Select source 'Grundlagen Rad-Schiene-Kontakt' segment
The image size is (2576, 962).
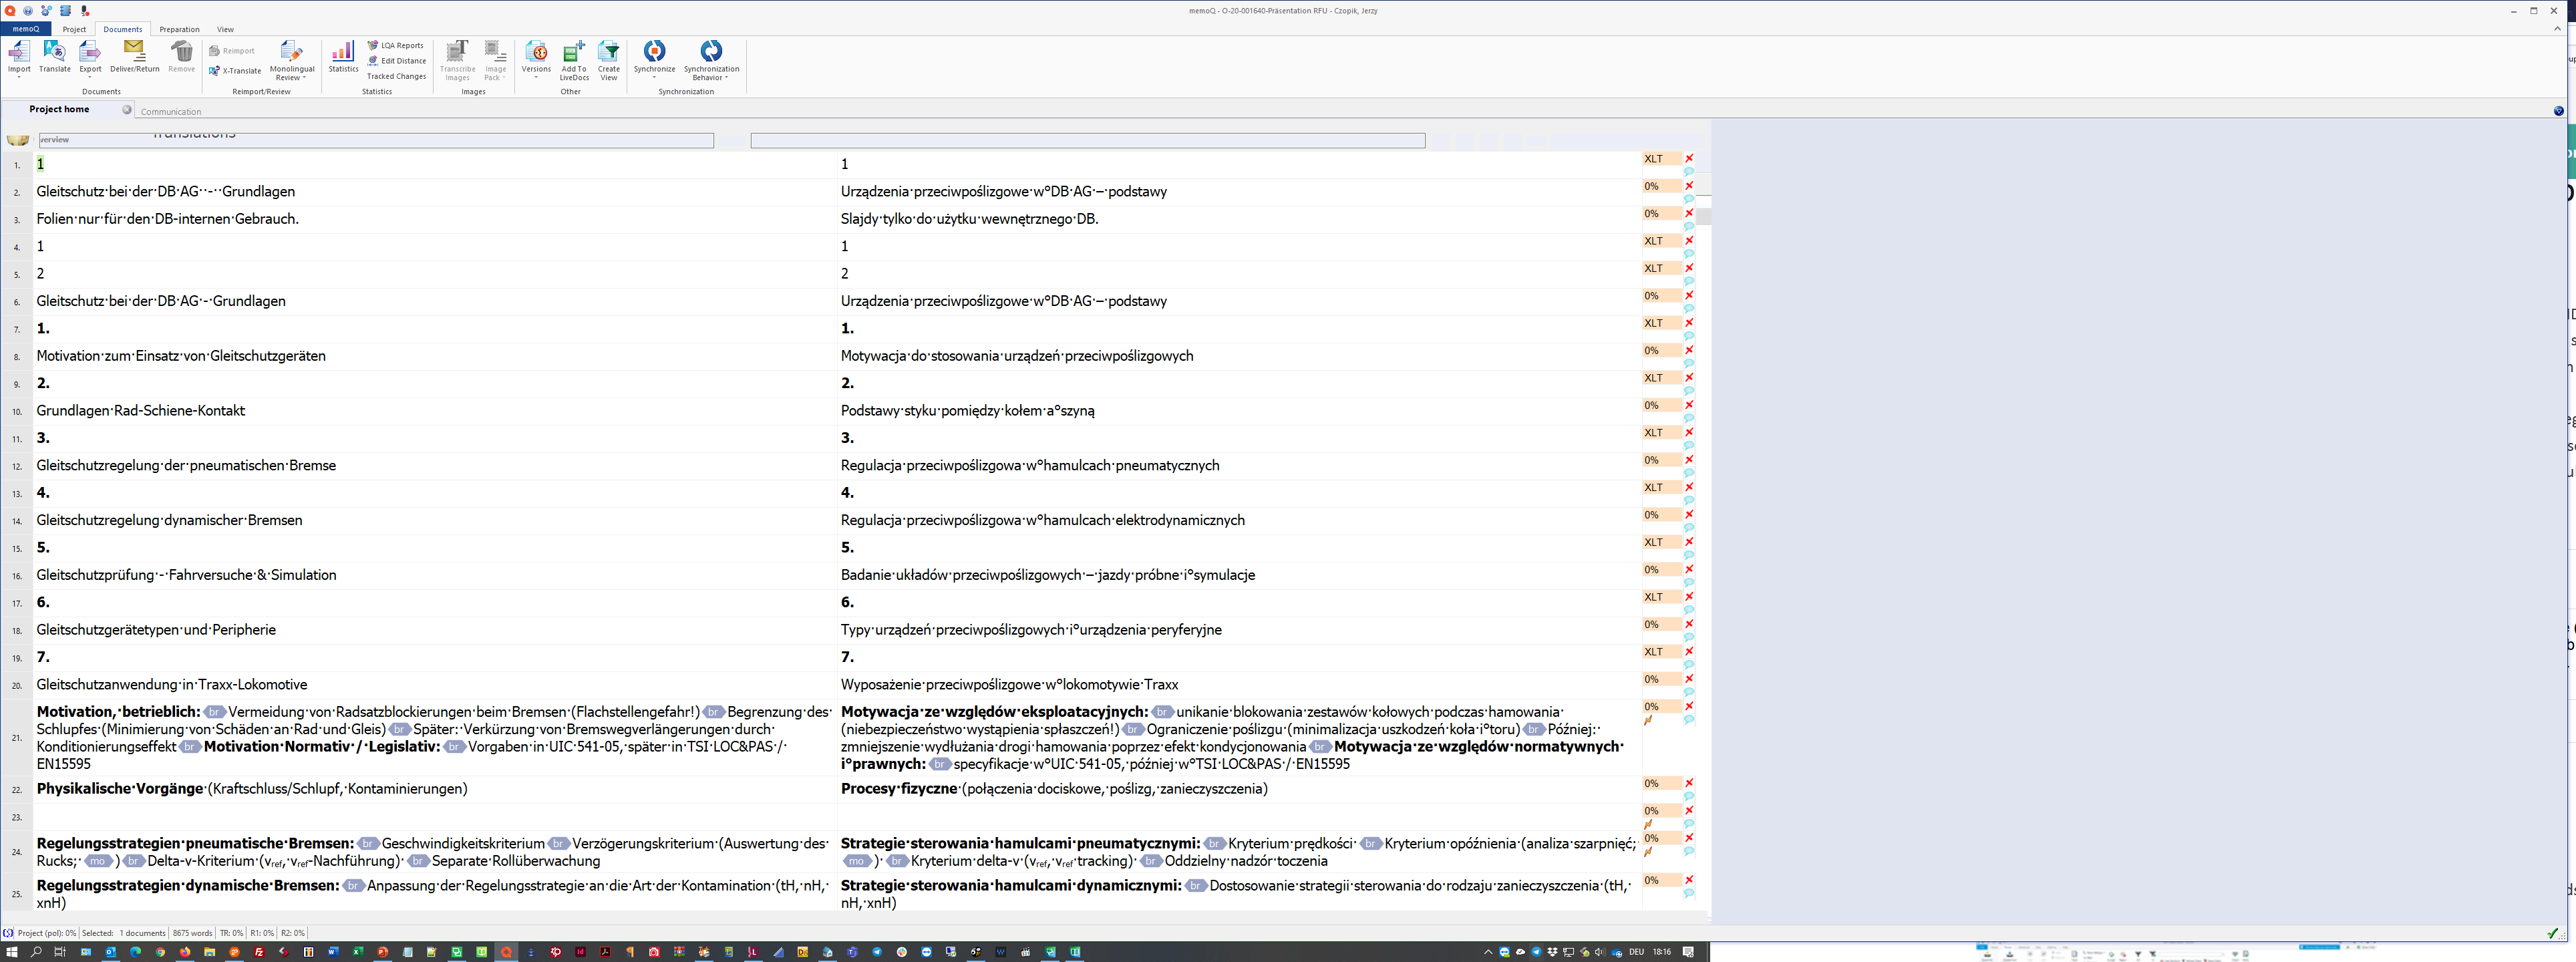pyautogui.click(x=141, y=411)
